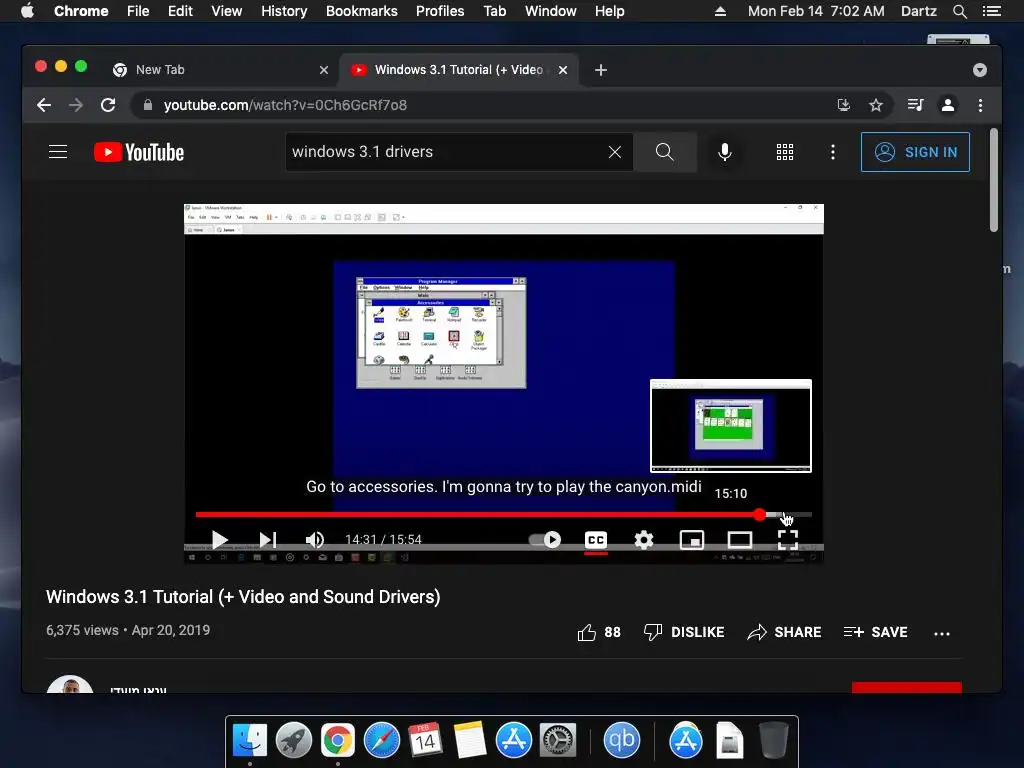Like the video with thumbs up

[599, 632]
